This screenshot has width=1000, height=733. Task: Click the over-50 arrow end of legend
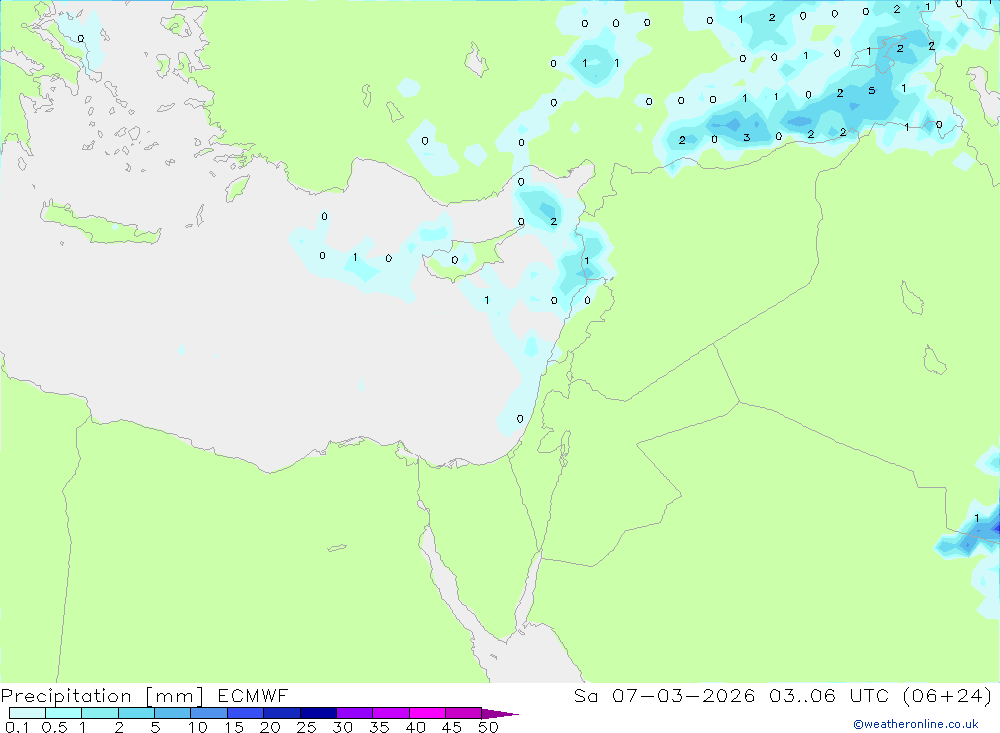coord(499,714)
